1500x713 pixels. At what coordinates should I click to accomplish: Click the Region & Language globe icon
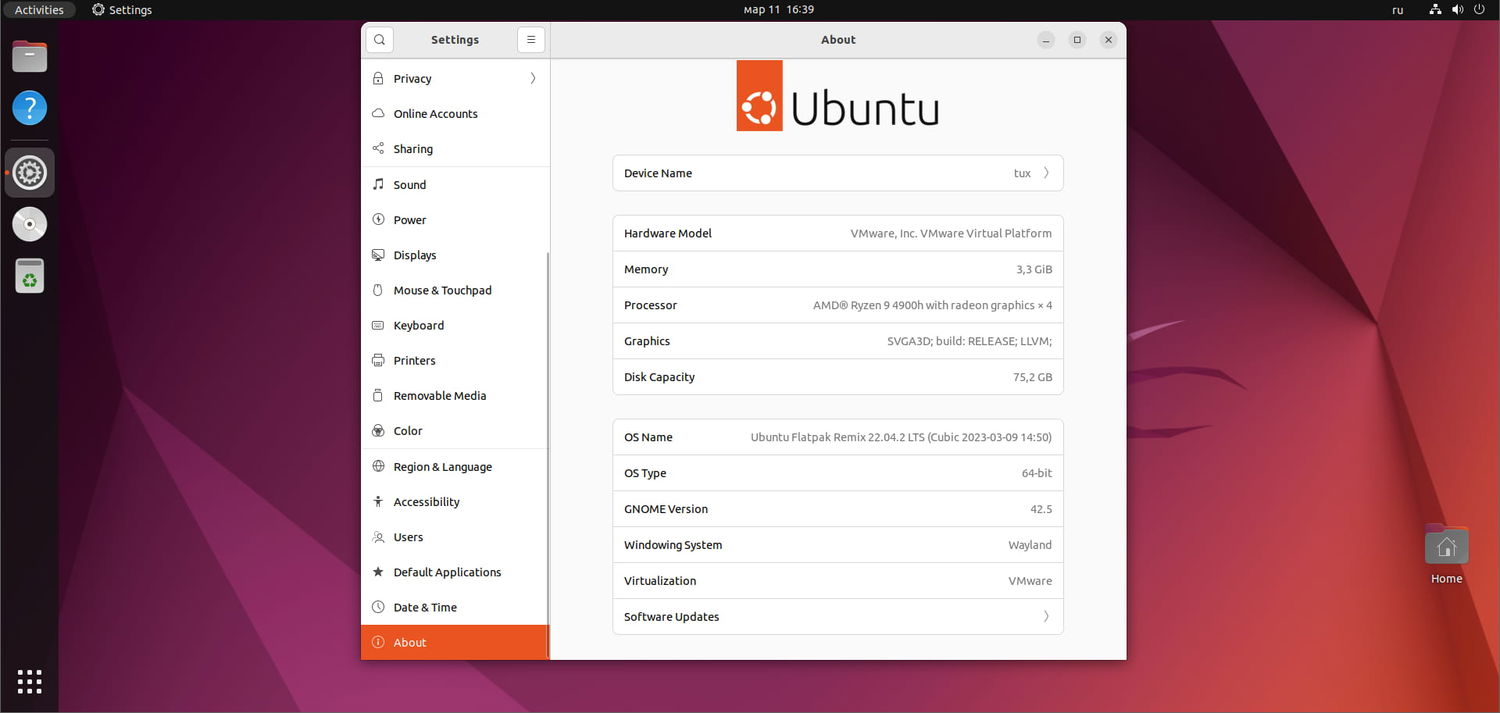378,466
